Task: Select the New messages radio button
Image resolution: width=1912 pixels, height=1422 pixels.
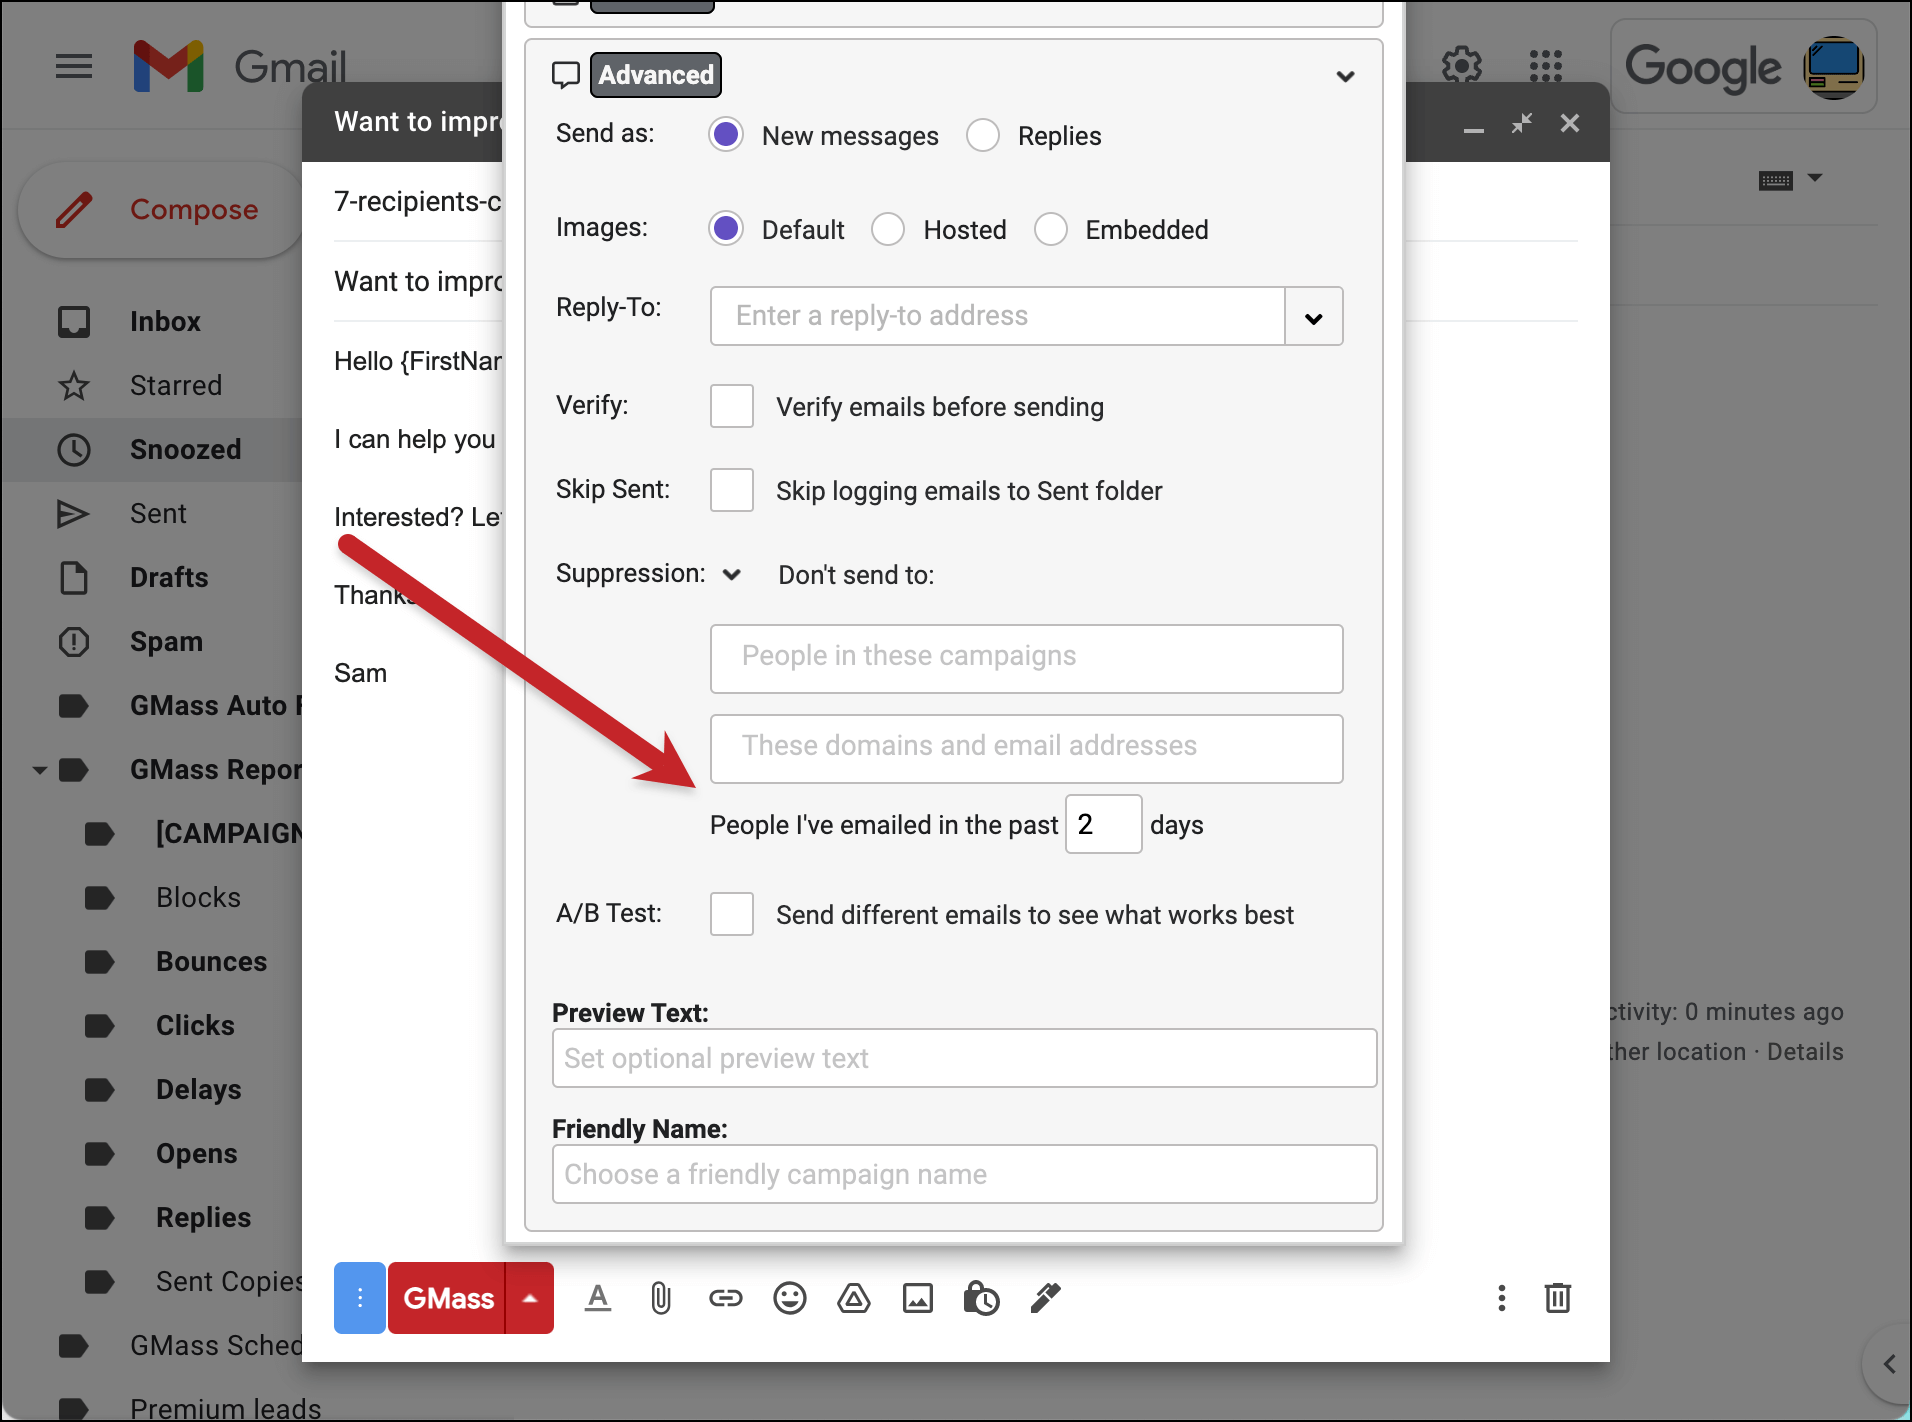Action: coord(726,134)
